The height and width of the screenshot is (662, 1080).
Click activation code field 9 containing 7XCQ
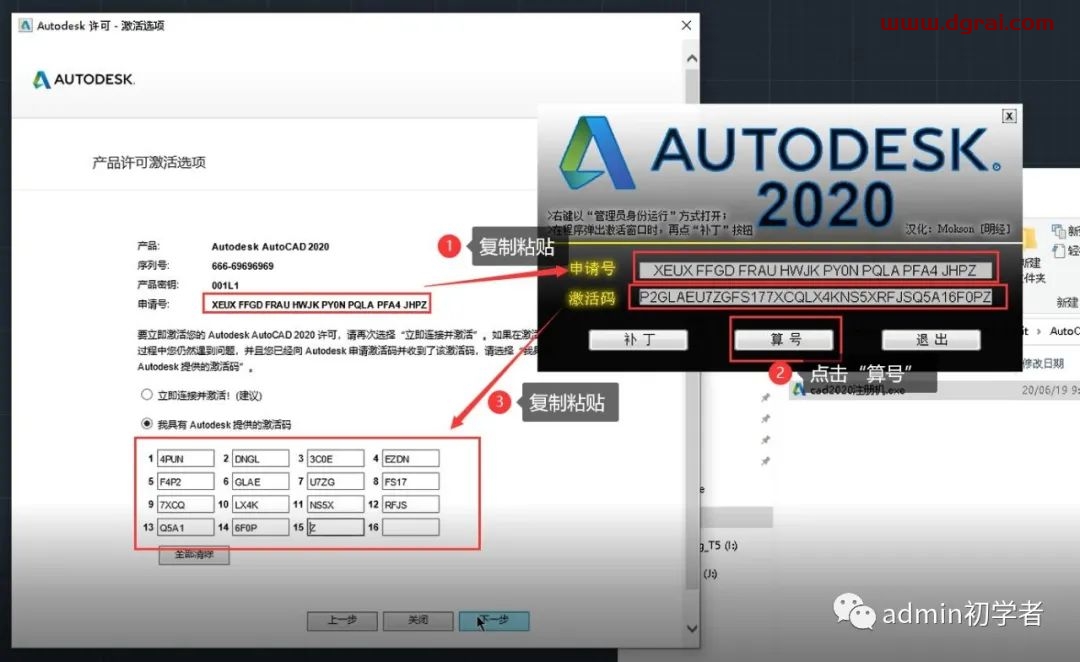point(185,504)
